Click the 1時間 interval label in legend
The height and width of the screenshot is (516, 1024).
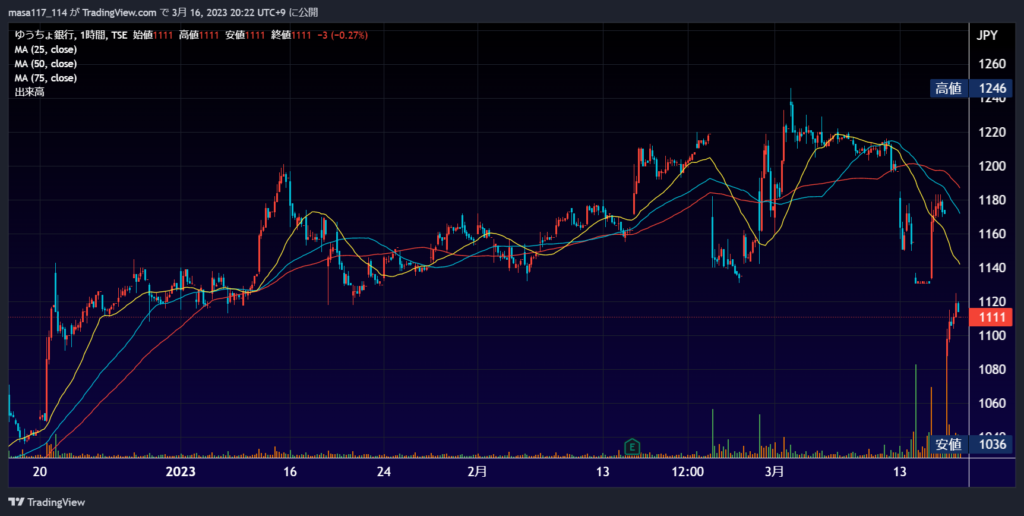pyautogui.click(x=91, y=35)
